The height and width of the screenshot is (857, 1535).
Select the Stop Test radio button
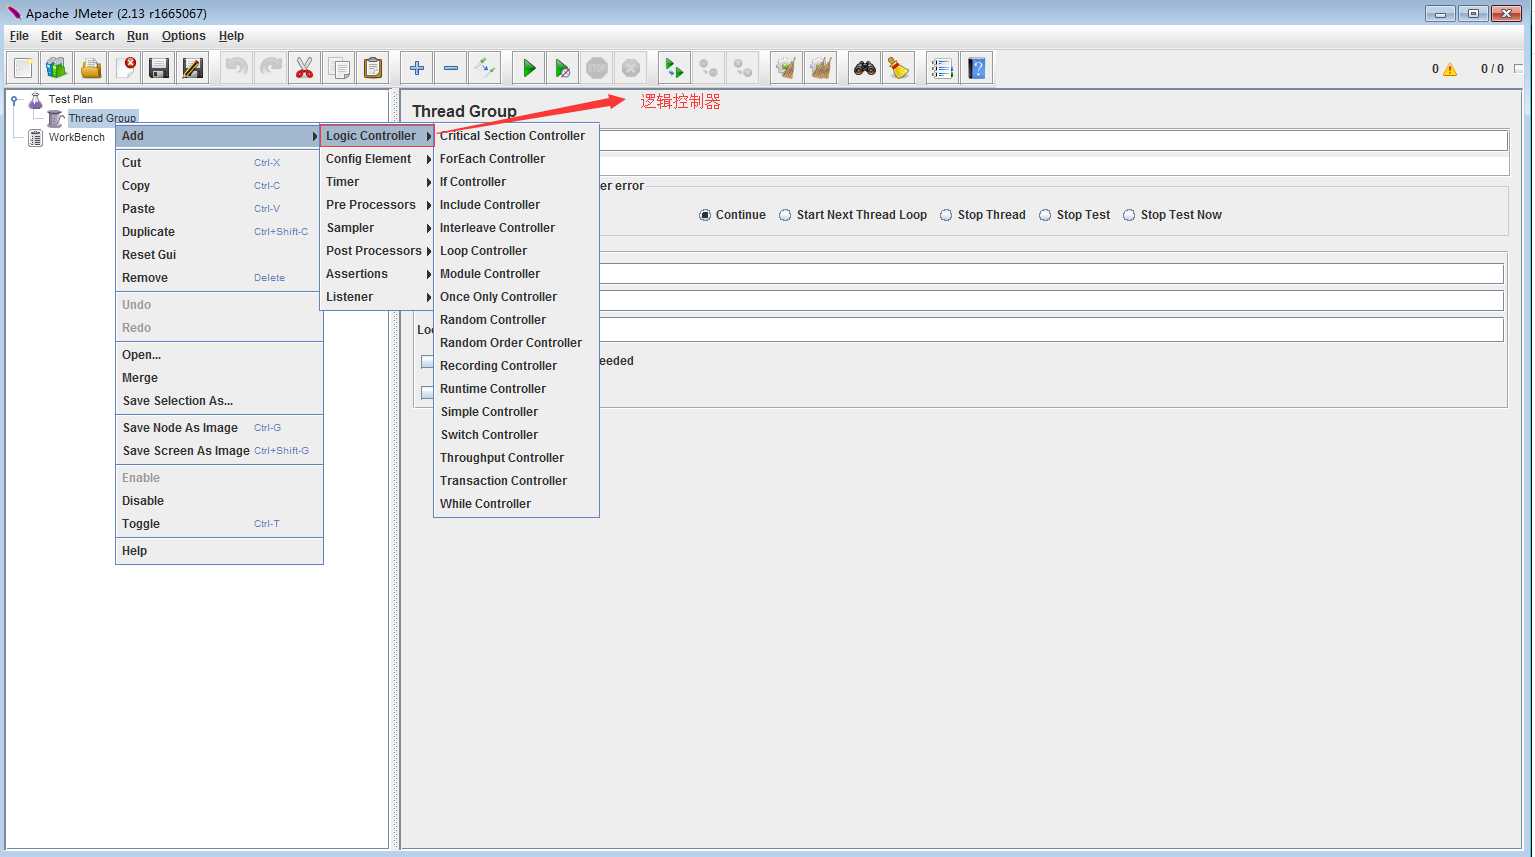[1045, 215]
